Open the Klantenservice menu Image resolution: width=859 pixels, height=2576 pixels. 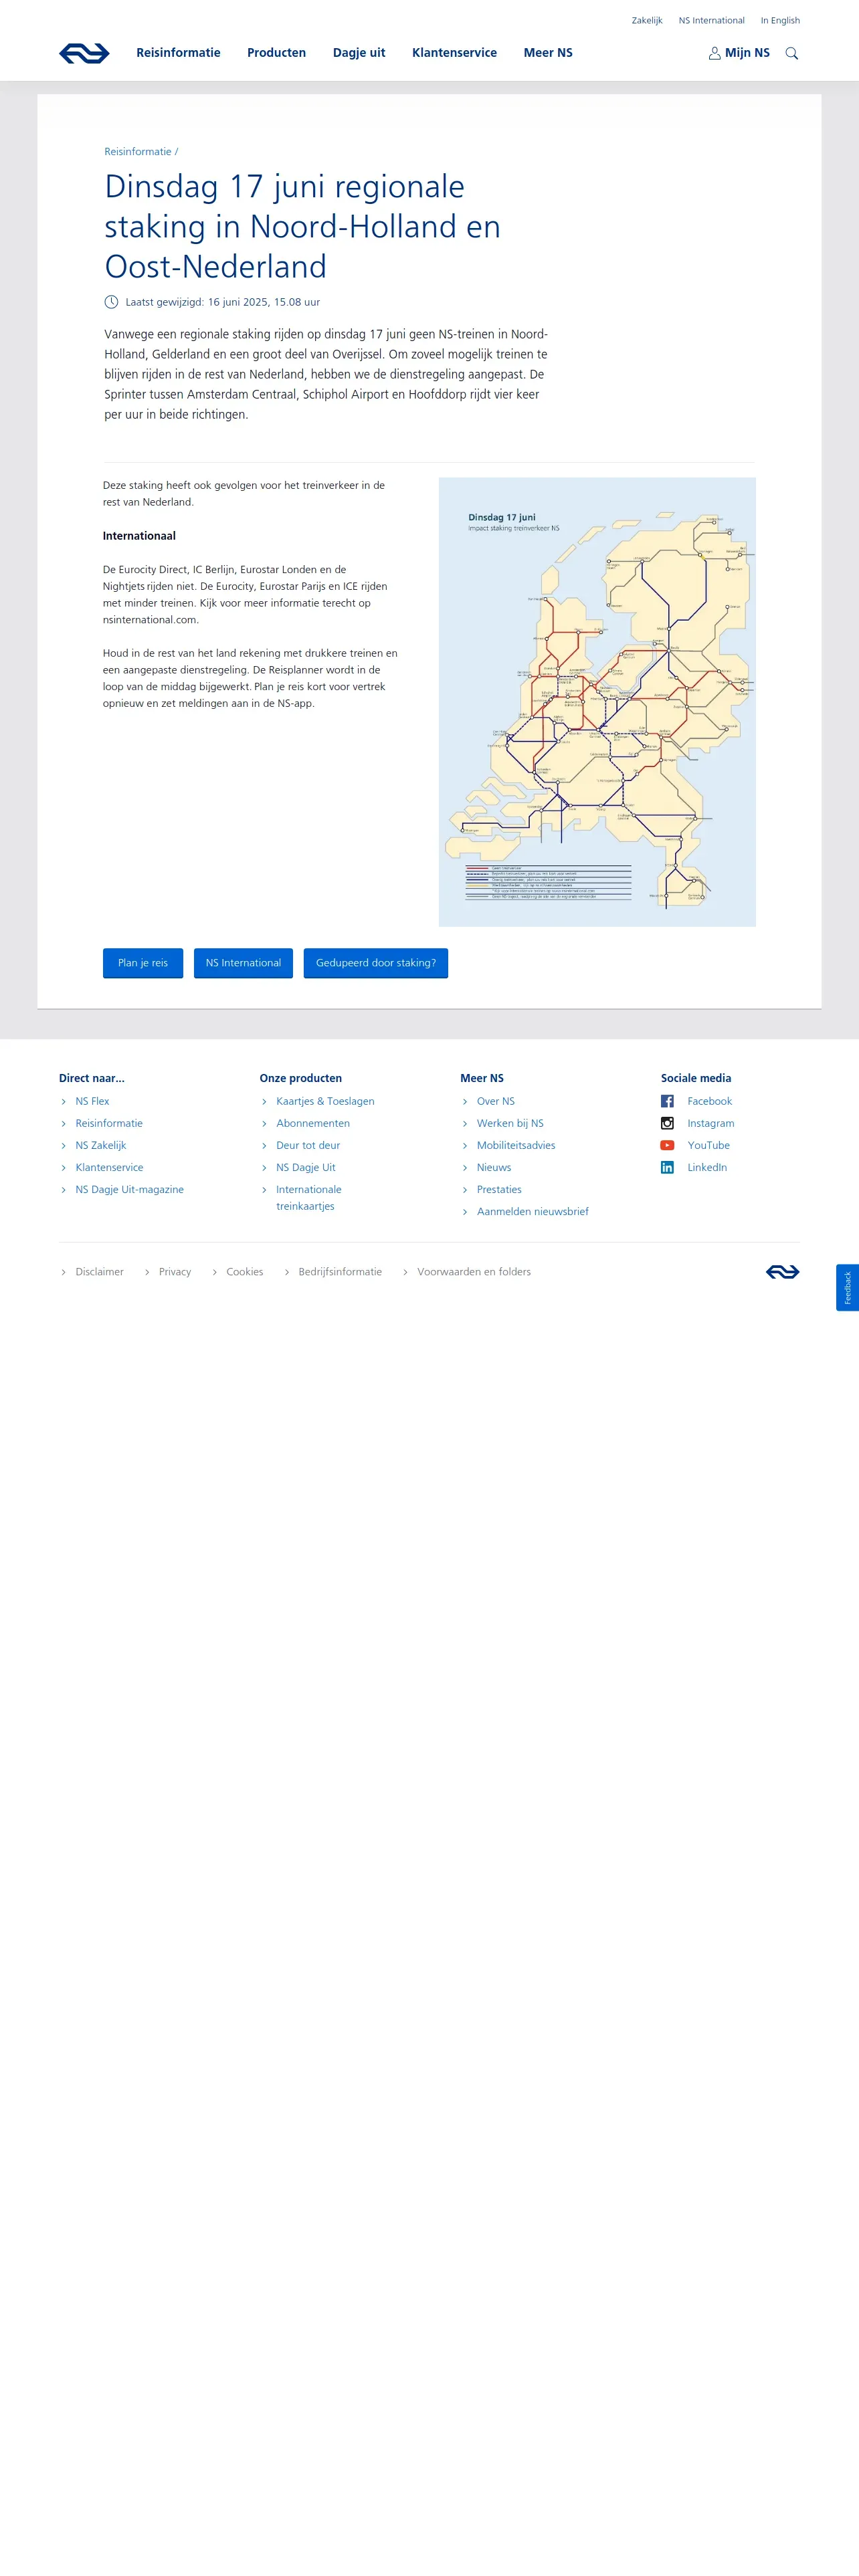(454, 53)
